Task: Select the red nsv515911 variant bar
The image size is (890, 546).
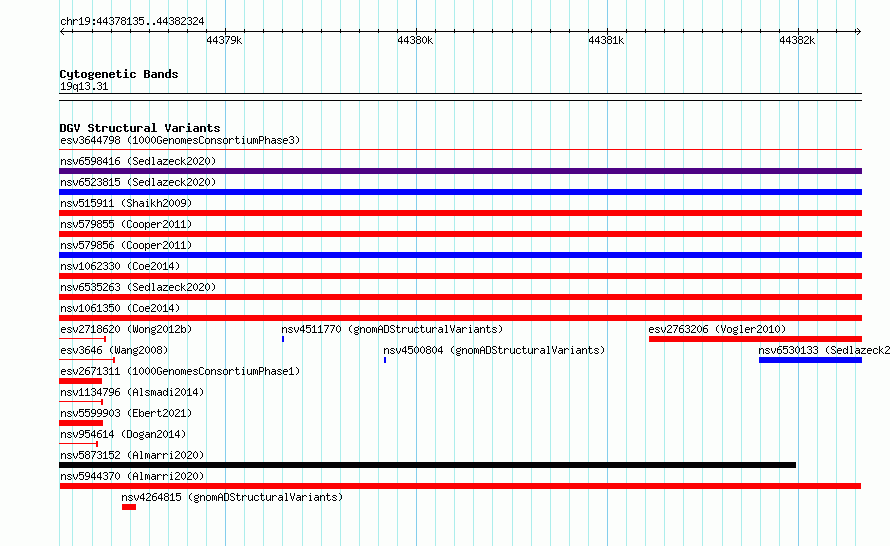Action: point(460,213)
